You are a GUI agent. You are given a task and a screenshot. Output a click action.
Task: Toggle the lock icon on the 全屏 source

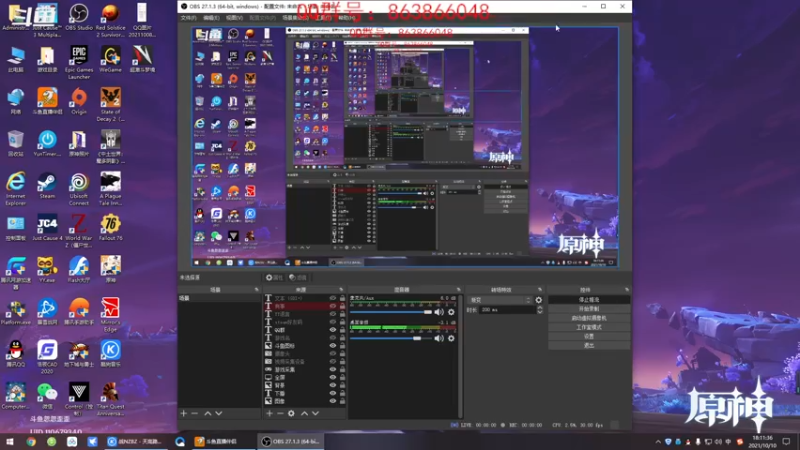342,378
